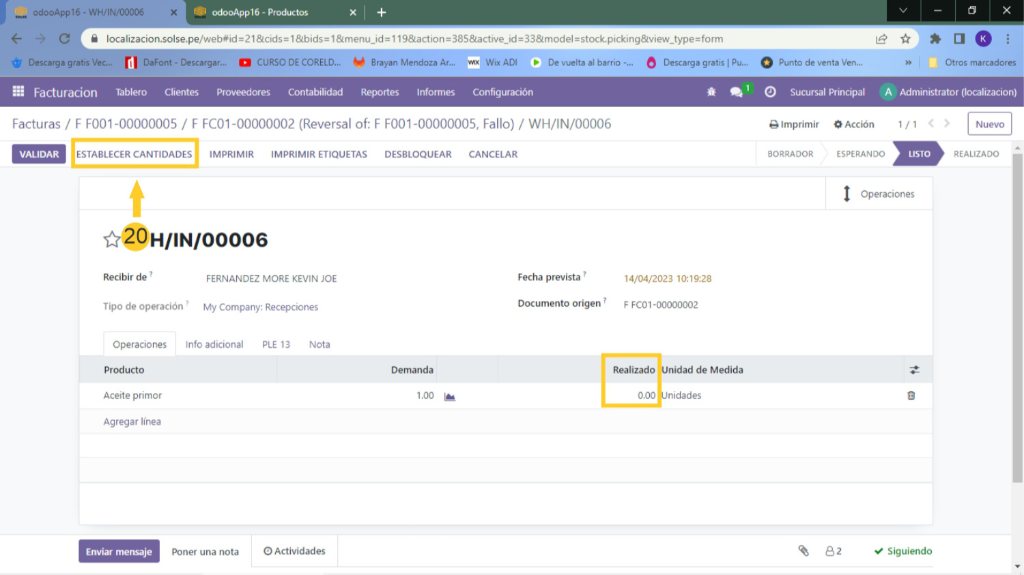Open the clock activities icon in navbar
This screenshot has height=575, width=1024.
point(770,92)
